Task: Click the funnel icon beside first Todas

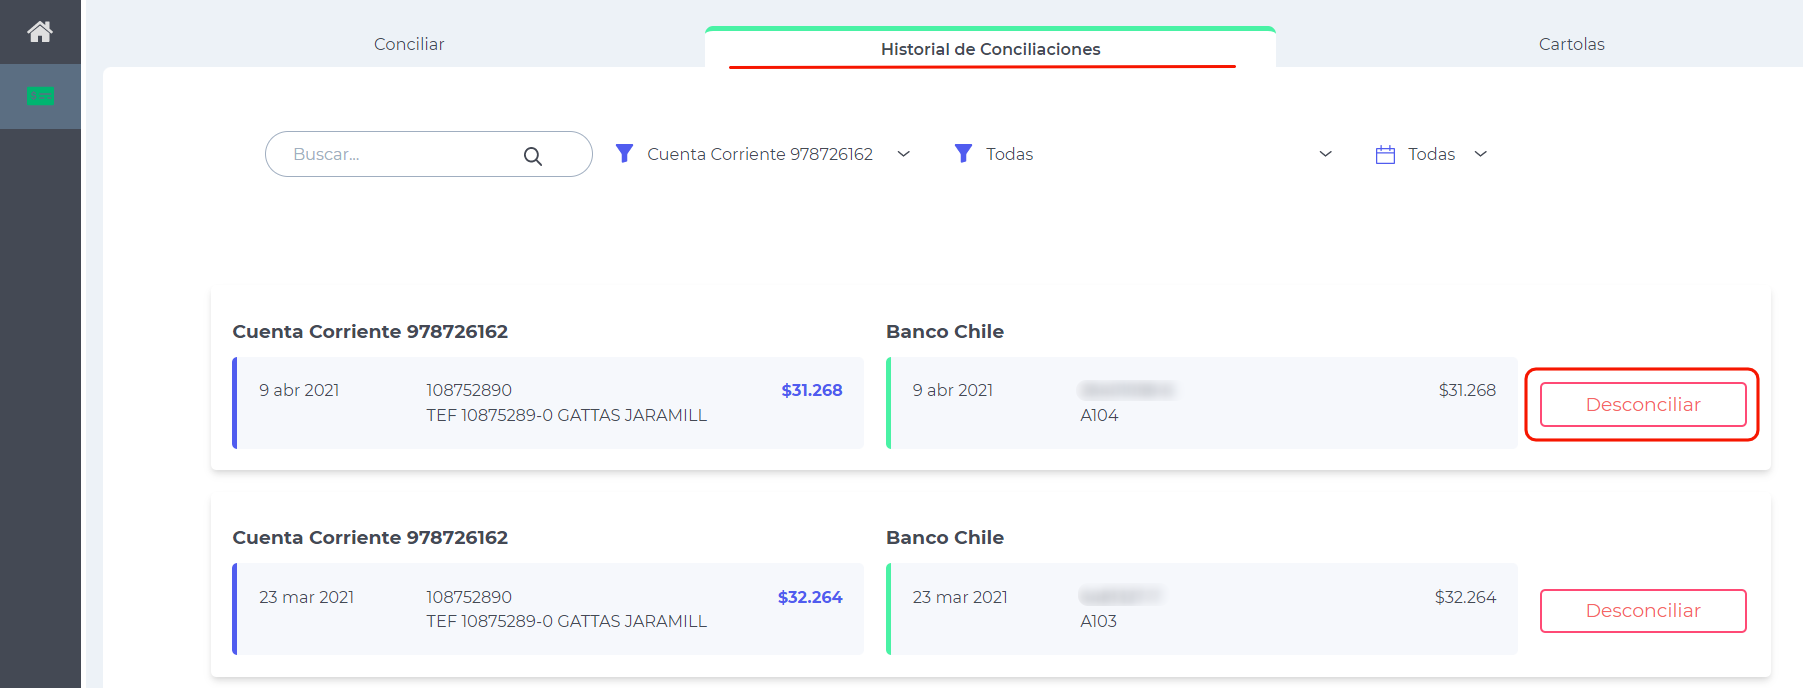Action: point(963,153)
